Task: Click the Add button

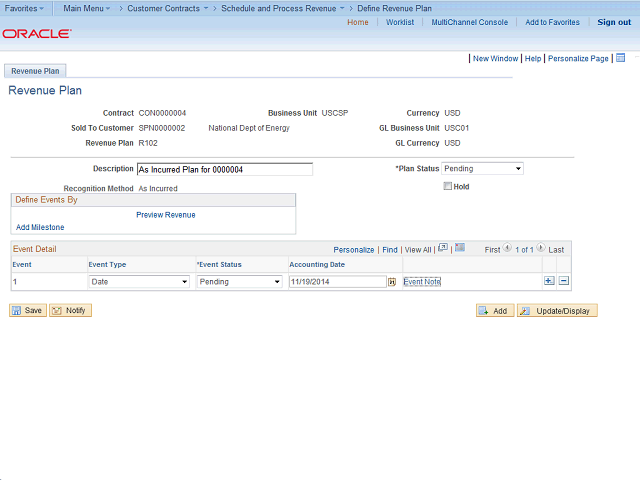Action: [x=495, y=311]
